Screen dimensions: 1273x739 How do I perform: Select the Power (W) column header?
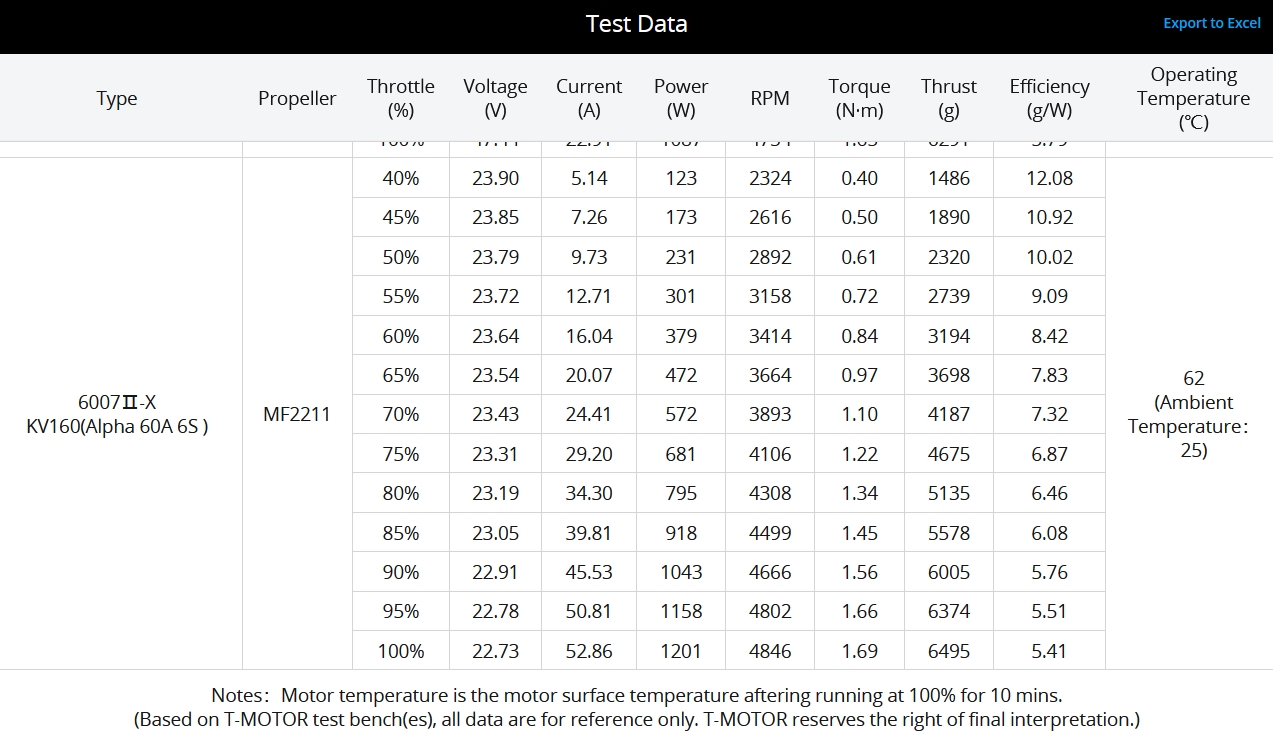(x=681, y=98)
